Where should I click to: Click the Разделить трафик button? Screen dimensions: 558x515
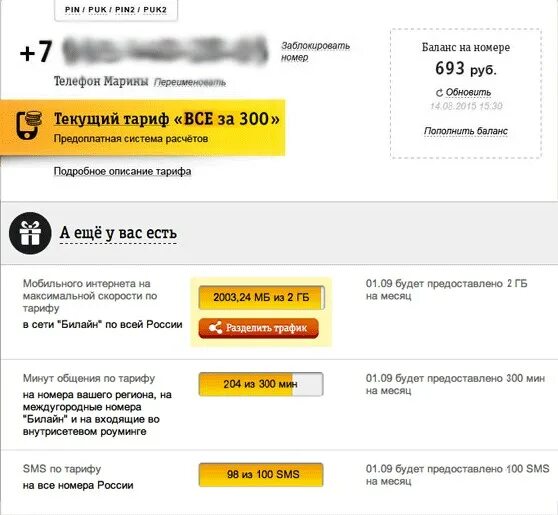[258, 328]
